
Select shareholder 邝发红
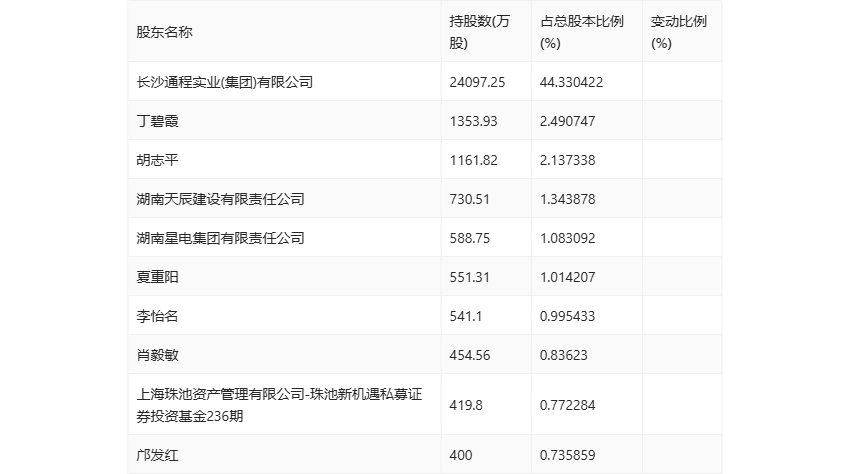click(157, 455)
